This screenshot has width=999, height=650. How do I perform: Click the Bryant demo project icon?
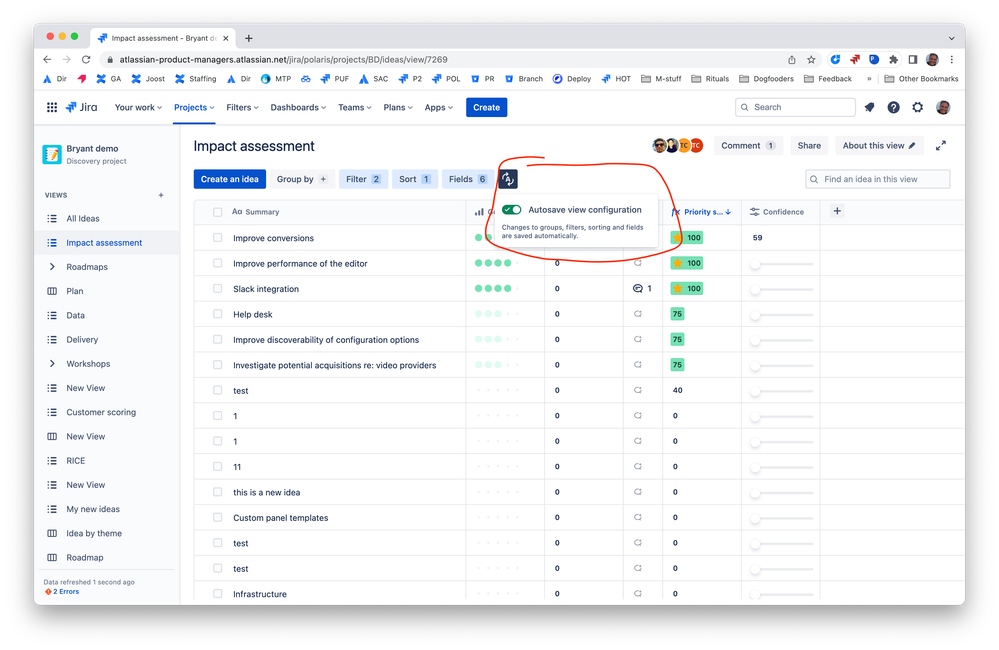coord(52,154)
